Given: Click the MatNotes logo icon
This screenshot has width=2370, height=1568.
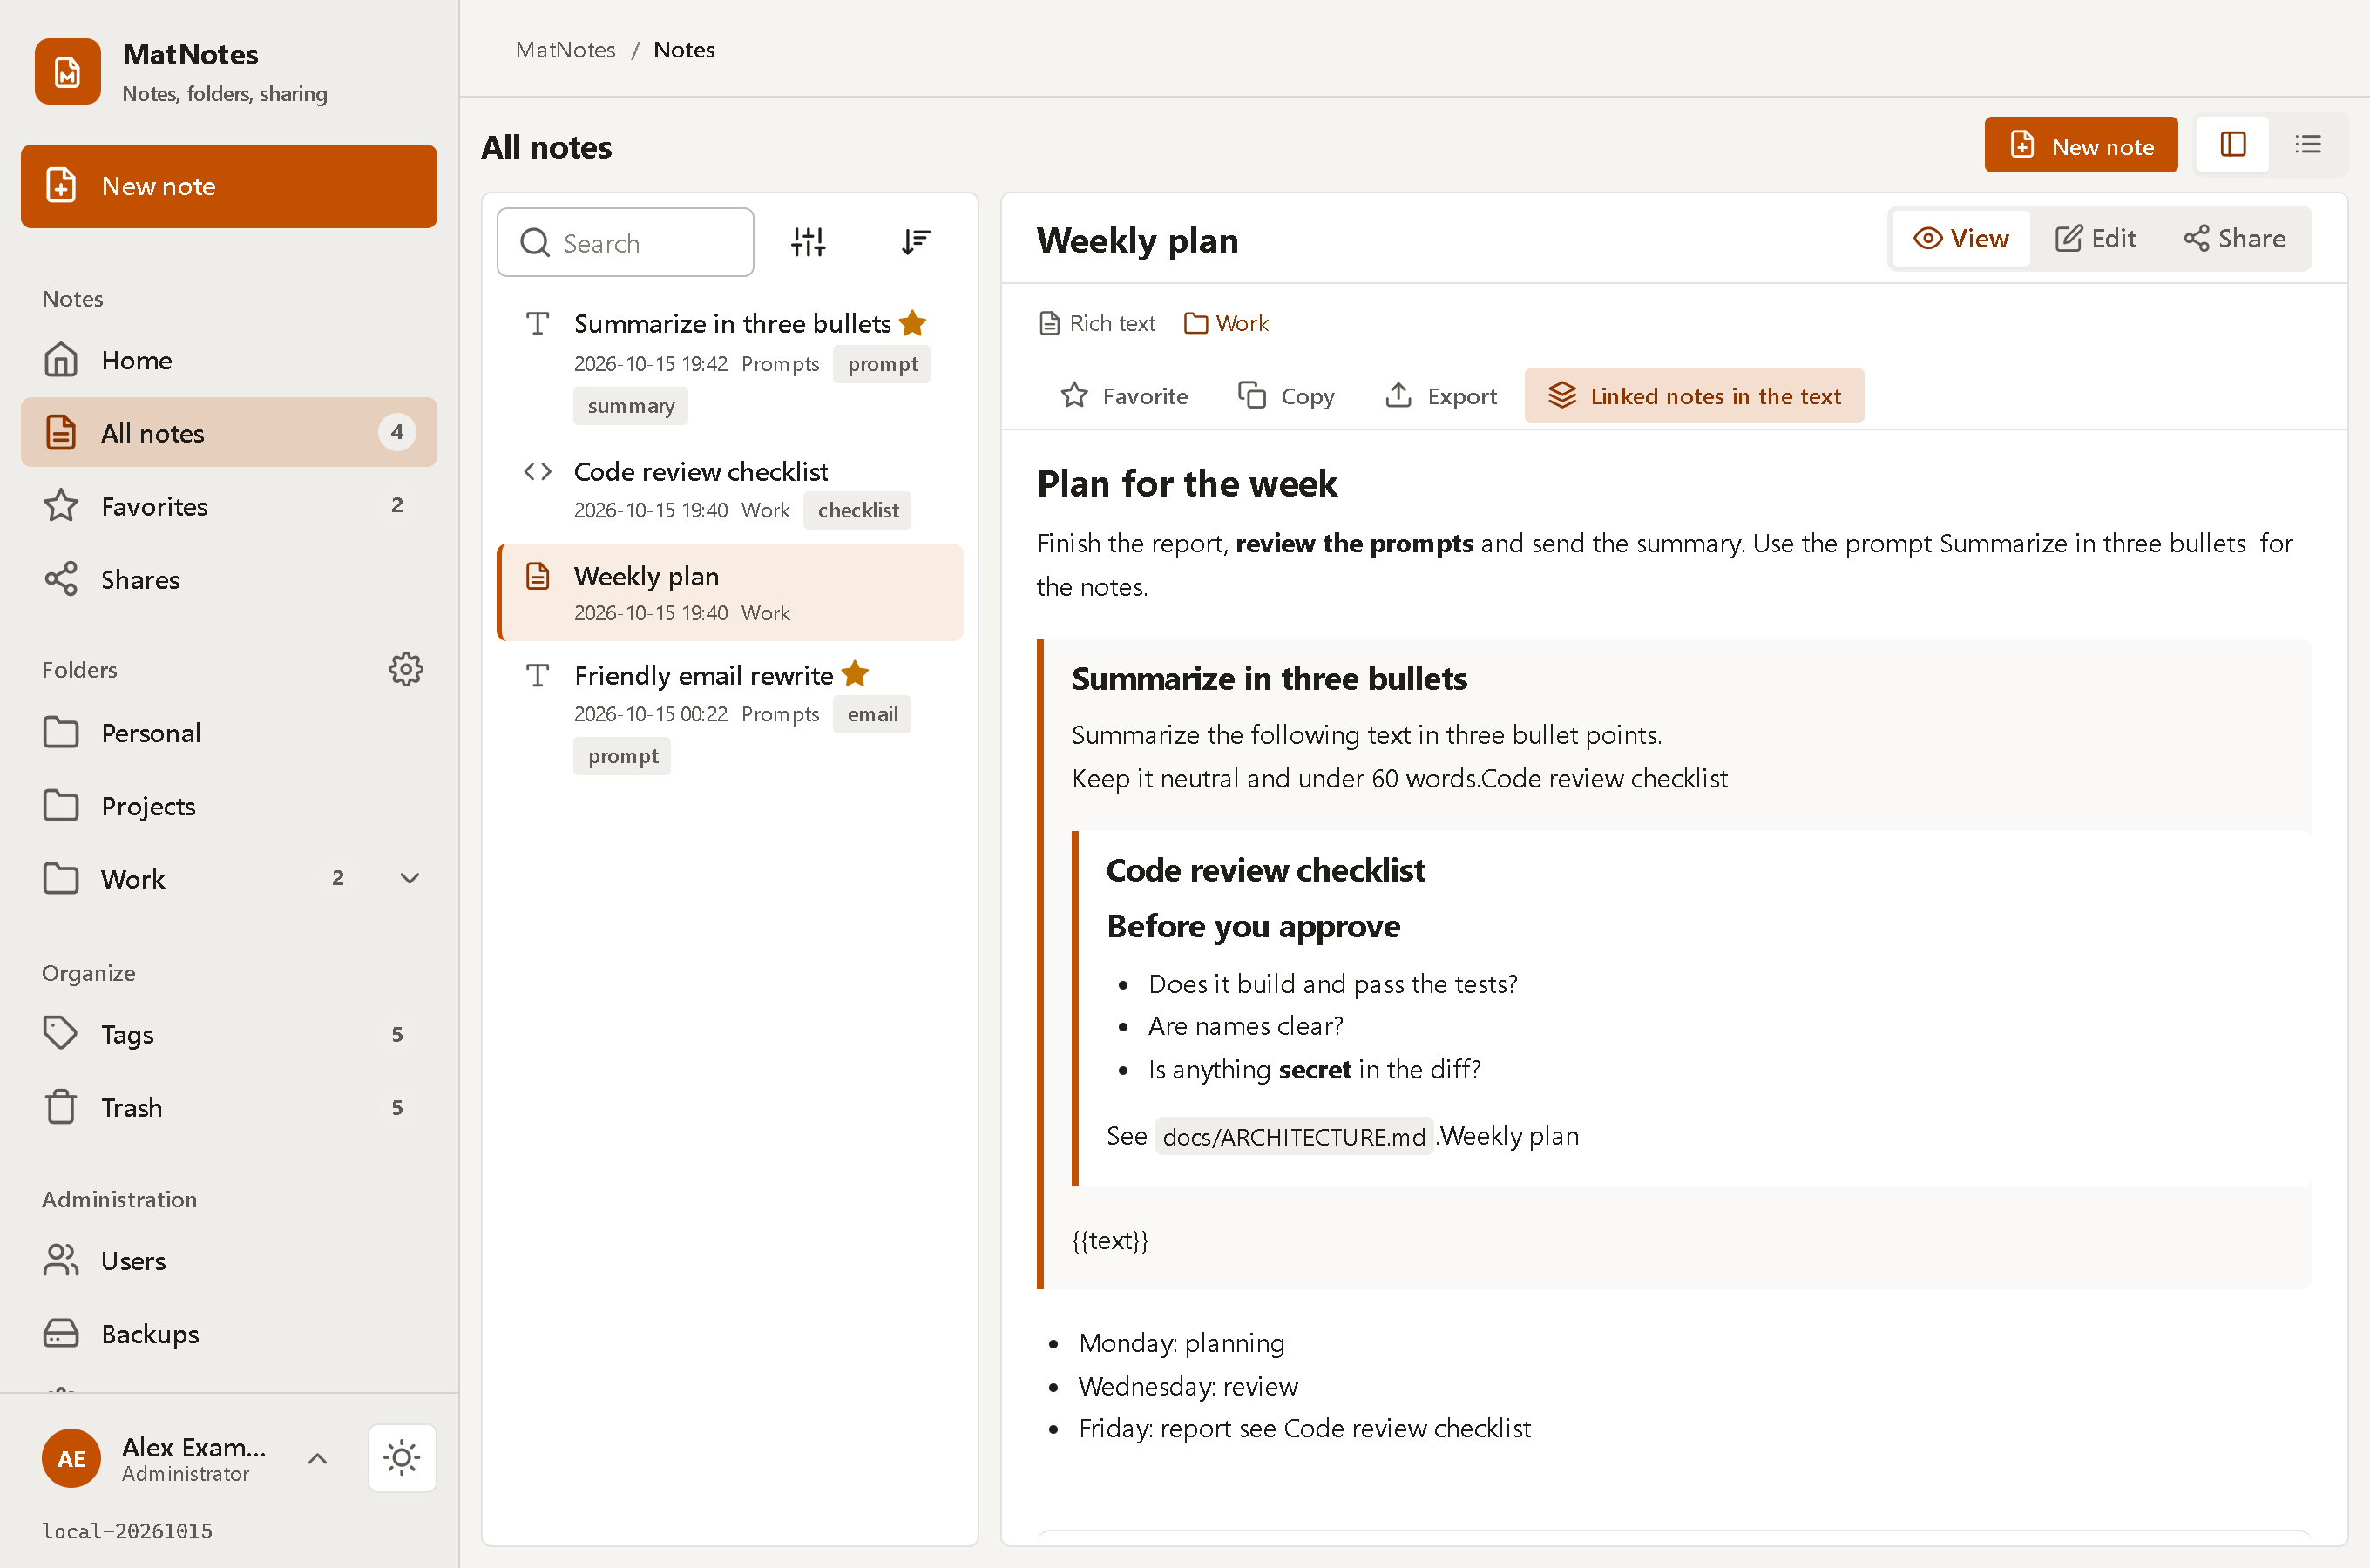Looking at the screenshot, I should point(67,72).
